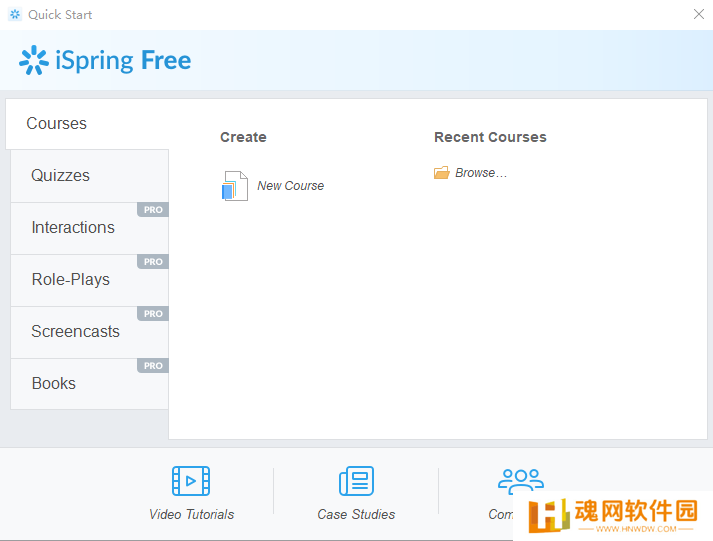The height and width of the screenshot is (541, 713).
Task: Click PRO badge on Role-Plays
Action: [153, 261]
